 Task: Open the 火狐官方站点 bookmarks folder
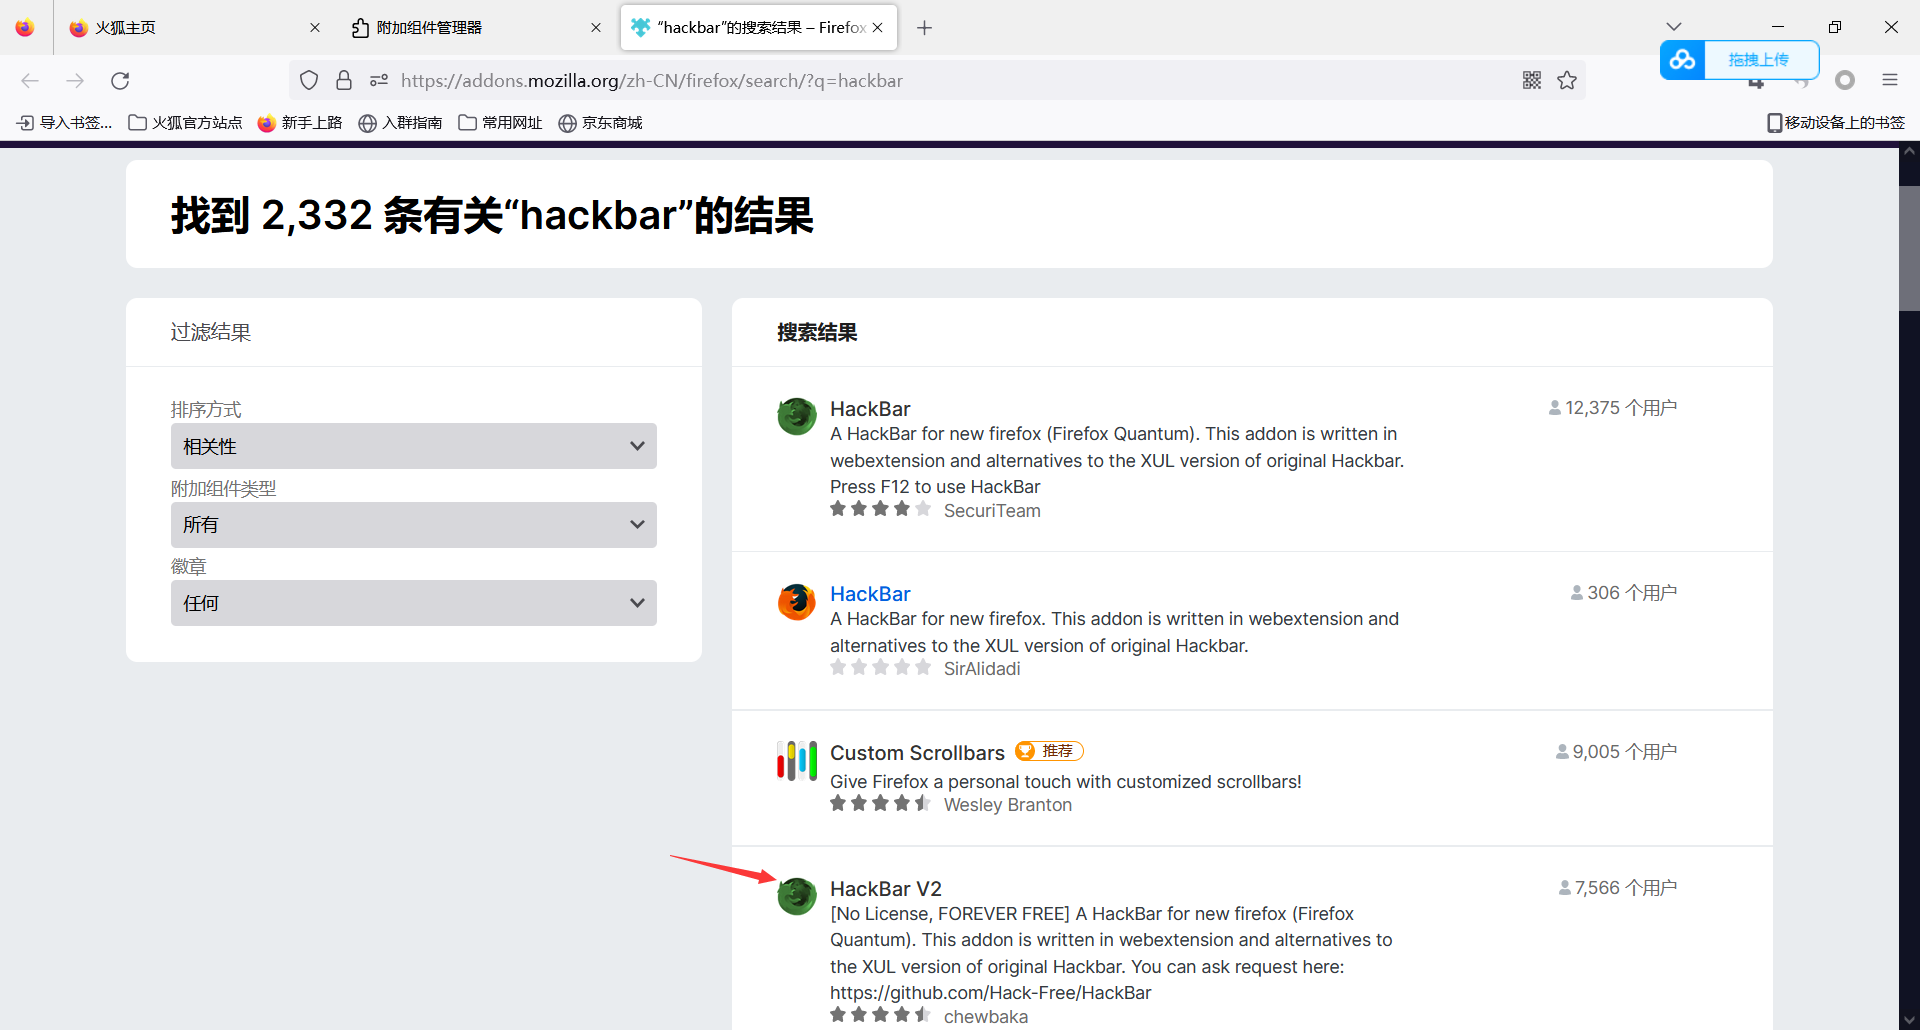tap(186, 123)
